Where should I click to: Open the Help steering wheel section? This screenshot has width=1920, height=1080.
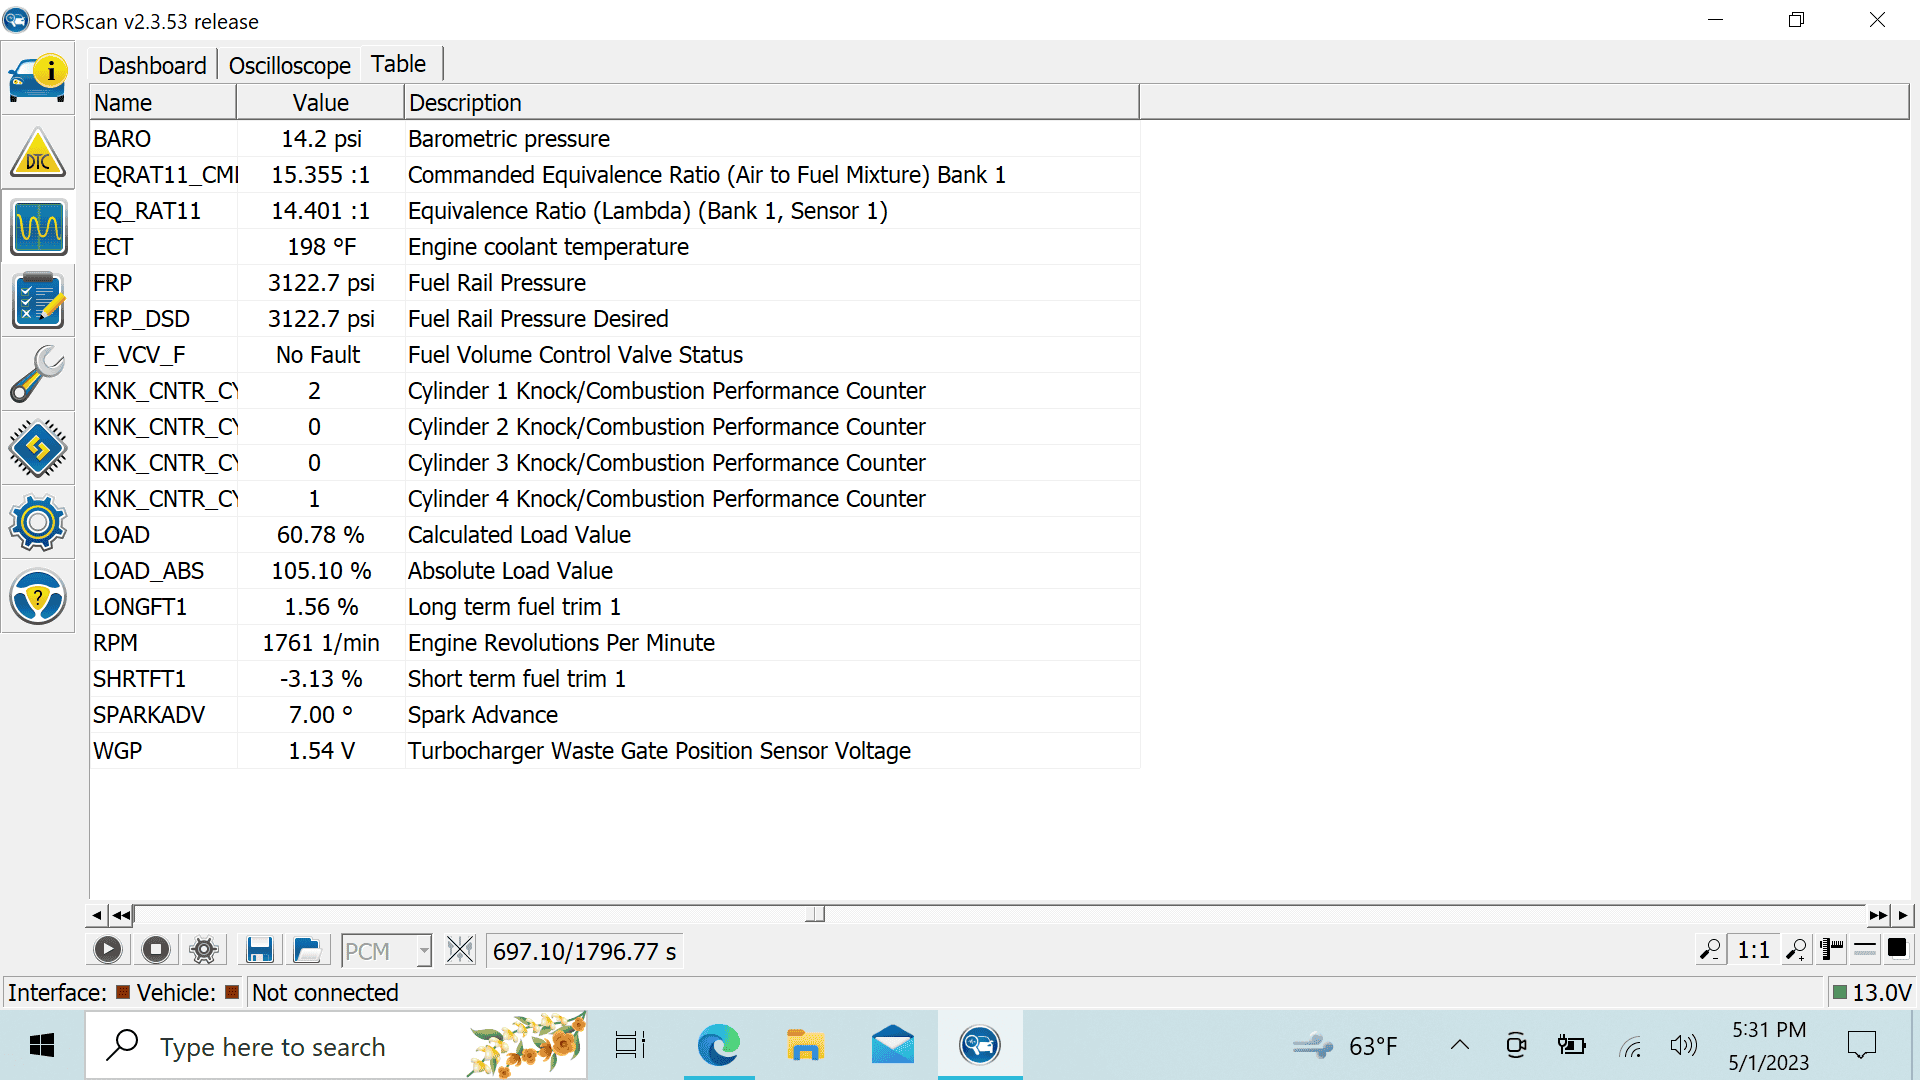[x=38, y=597]
